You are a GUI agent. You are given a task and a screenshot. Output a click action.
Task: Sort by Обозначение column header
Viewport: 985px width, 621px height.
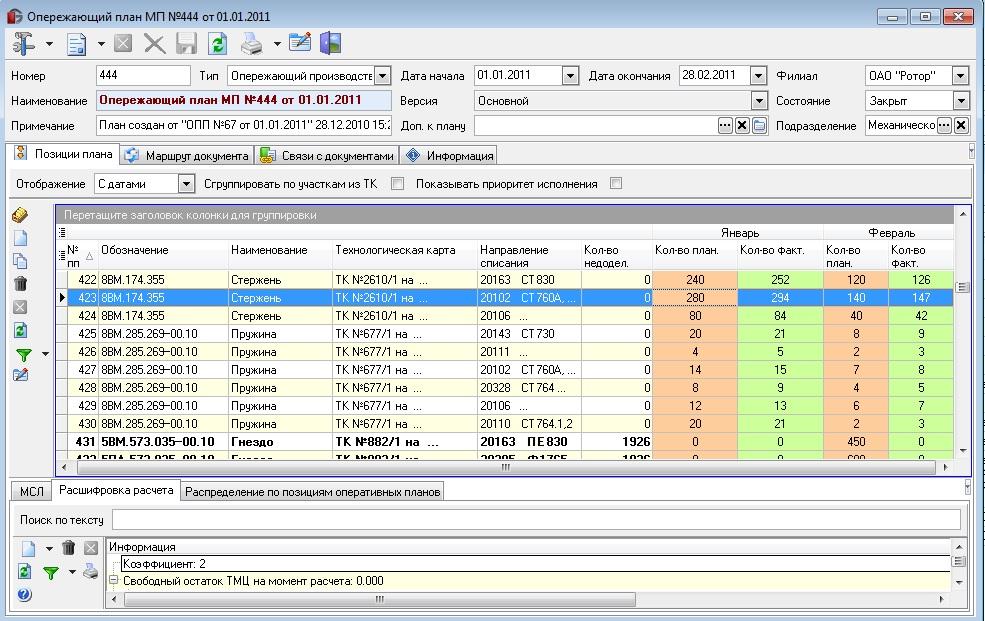163,256
